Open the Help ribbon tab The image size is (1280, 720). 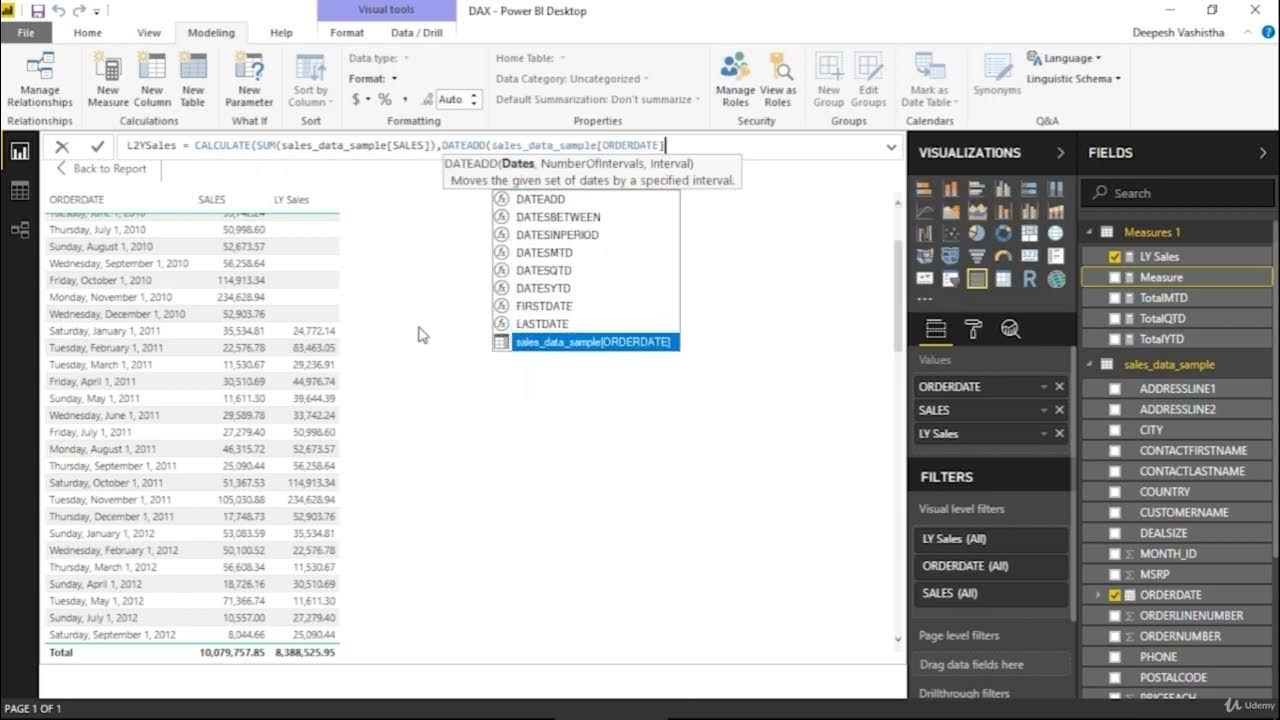(x=282, y=32)
